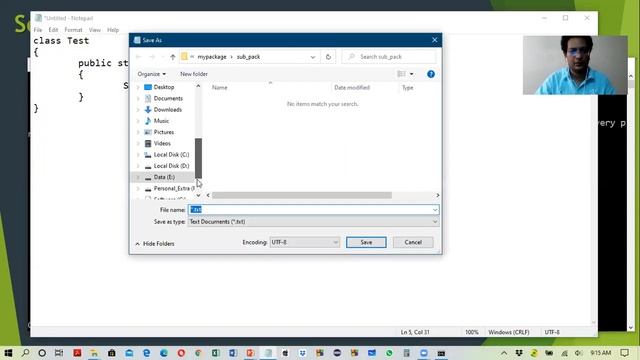This screenshot has width=640, height=360.
Task: Select Videos in the navigation pane
Action: [162, 143]
